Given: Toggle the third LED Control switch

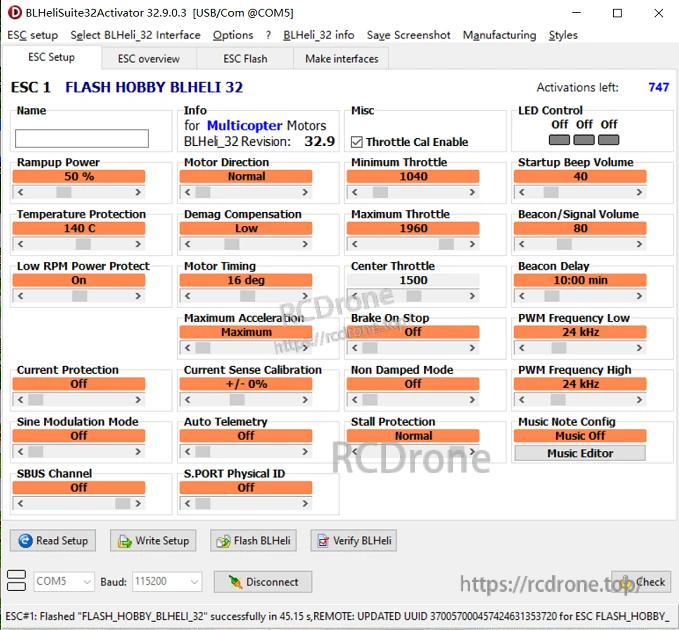Looking at the screenshot, I should [608, 140].
